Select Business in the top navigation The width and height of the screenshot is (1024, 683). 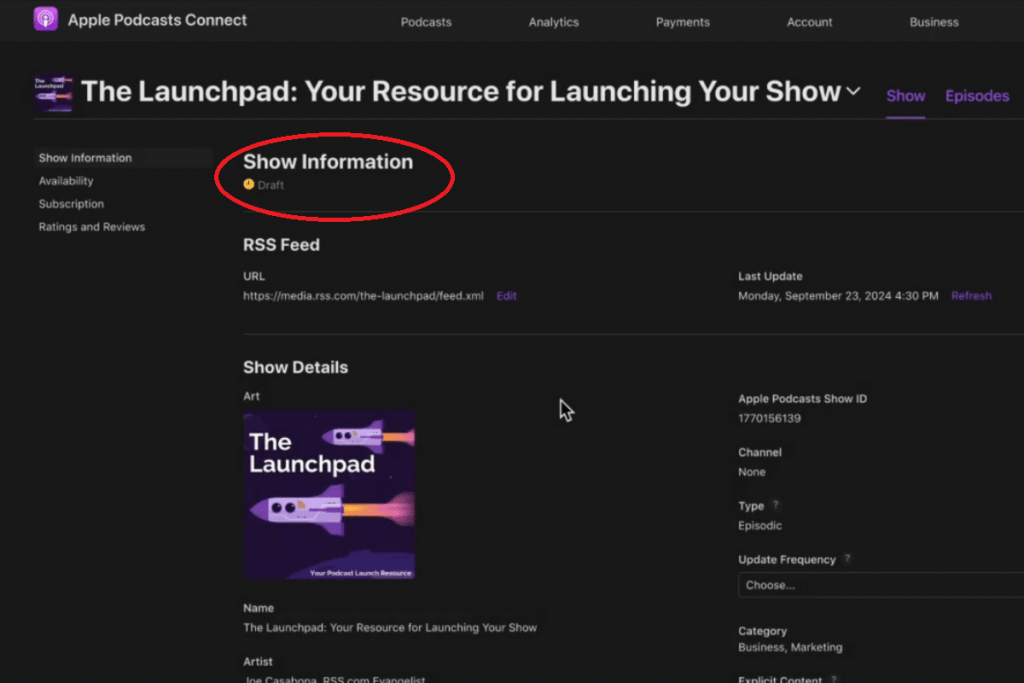click(x=934, y=22)
